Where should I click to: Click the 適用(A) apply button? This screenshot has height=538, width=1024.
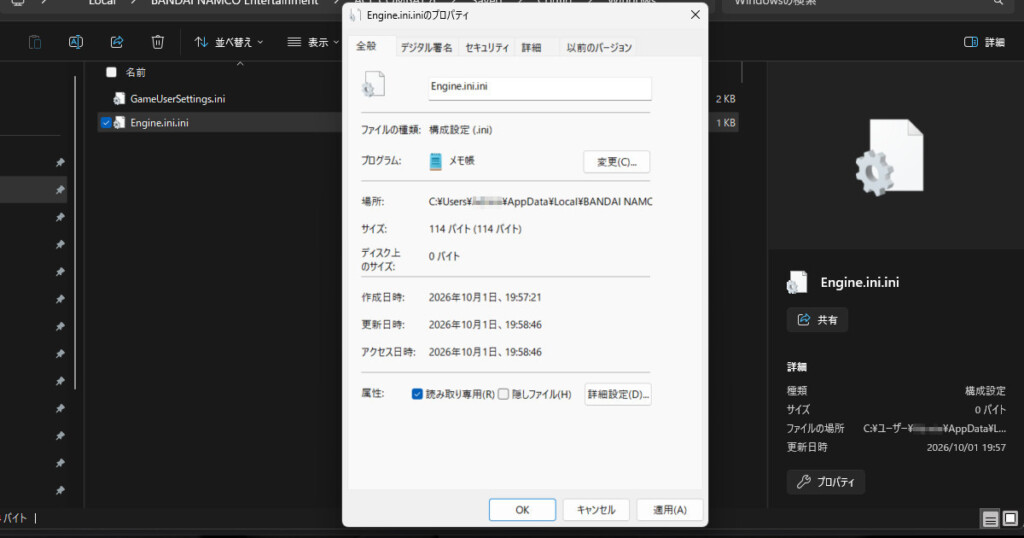click(670, 510)
